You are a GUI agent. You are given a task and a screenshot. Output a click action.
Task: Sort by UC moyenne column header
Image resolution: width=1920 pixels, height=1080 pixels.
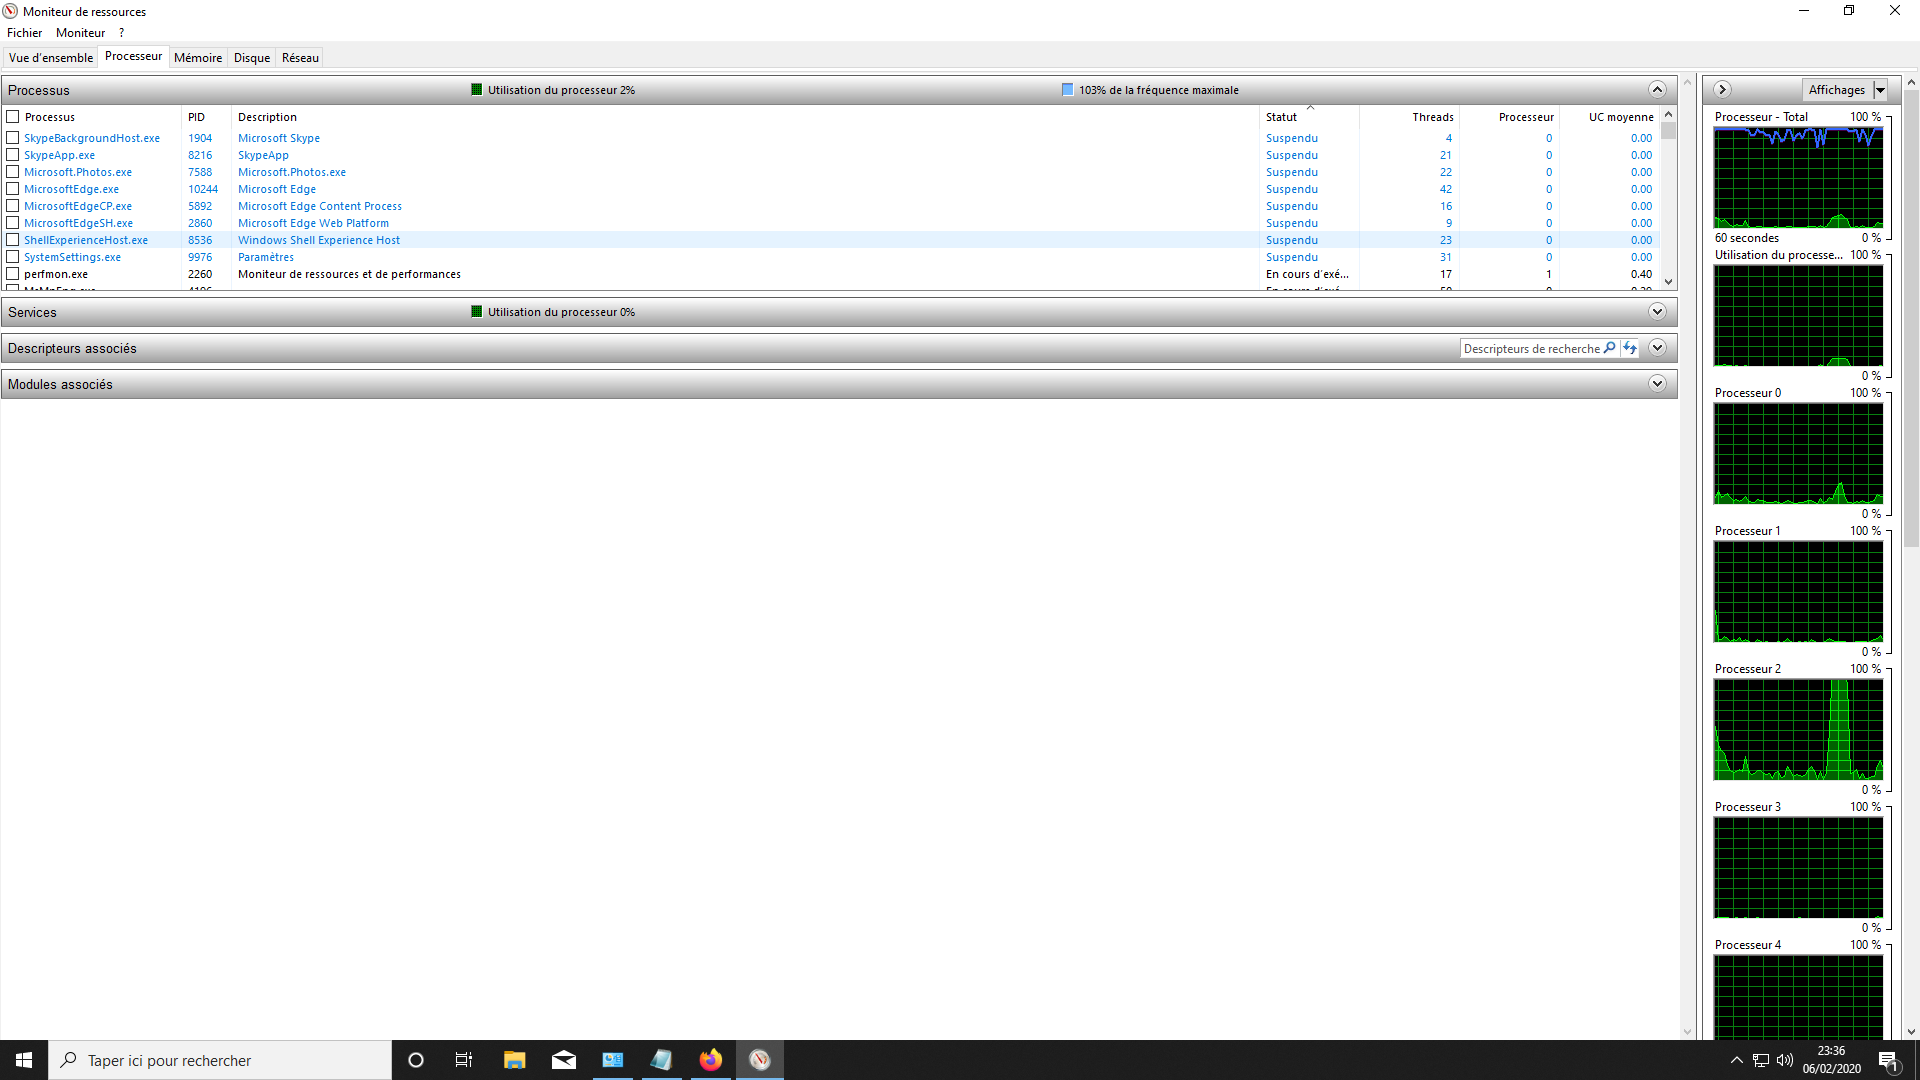(x=1620, y=117)
